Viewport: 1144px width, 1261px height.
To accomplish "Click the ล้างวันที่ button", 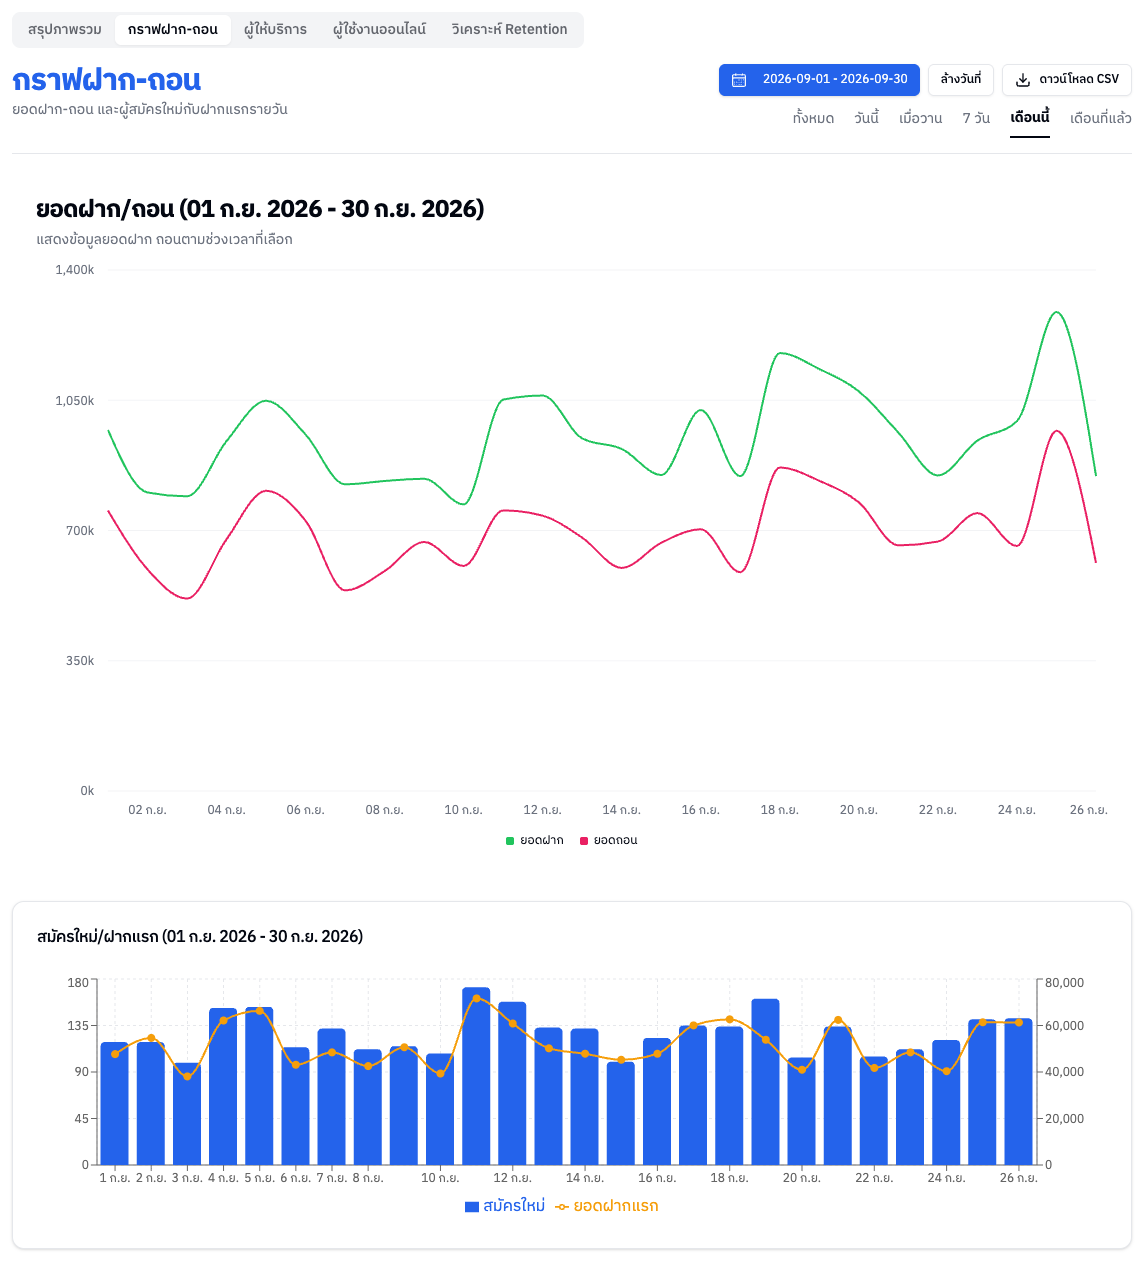I will [961, 80].
